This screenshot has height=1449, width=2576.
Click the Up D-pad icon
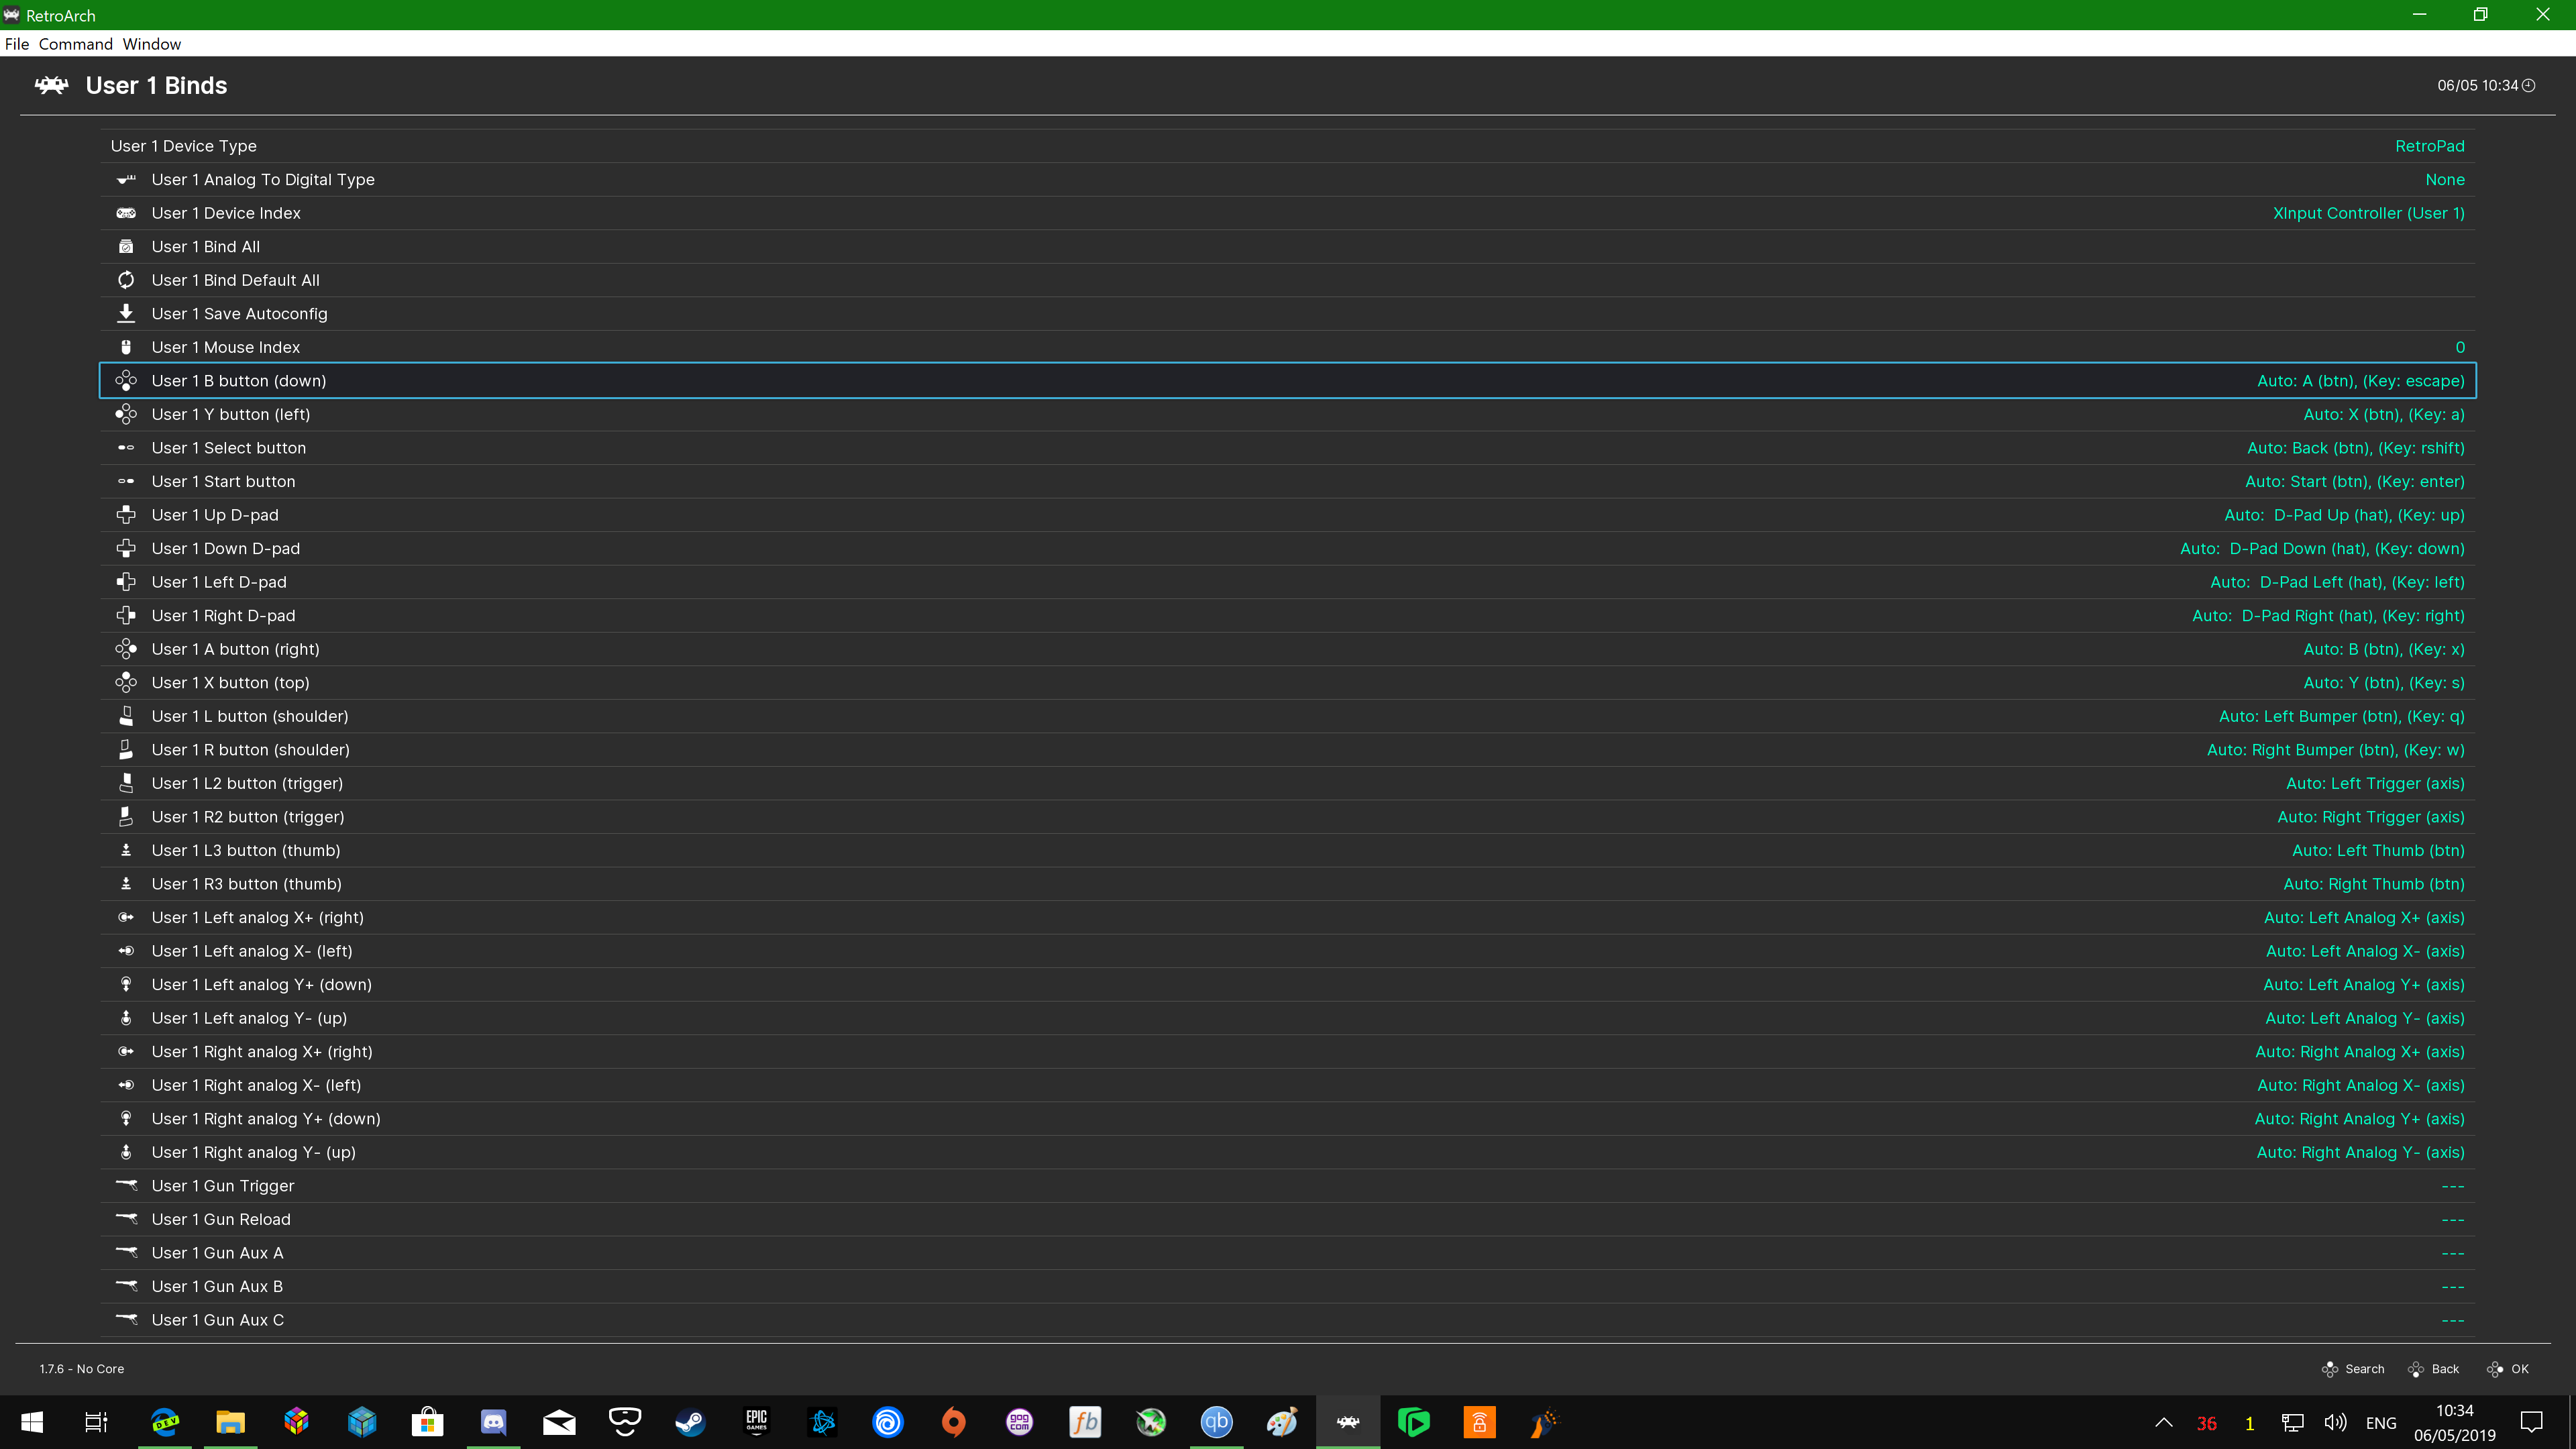126,515
